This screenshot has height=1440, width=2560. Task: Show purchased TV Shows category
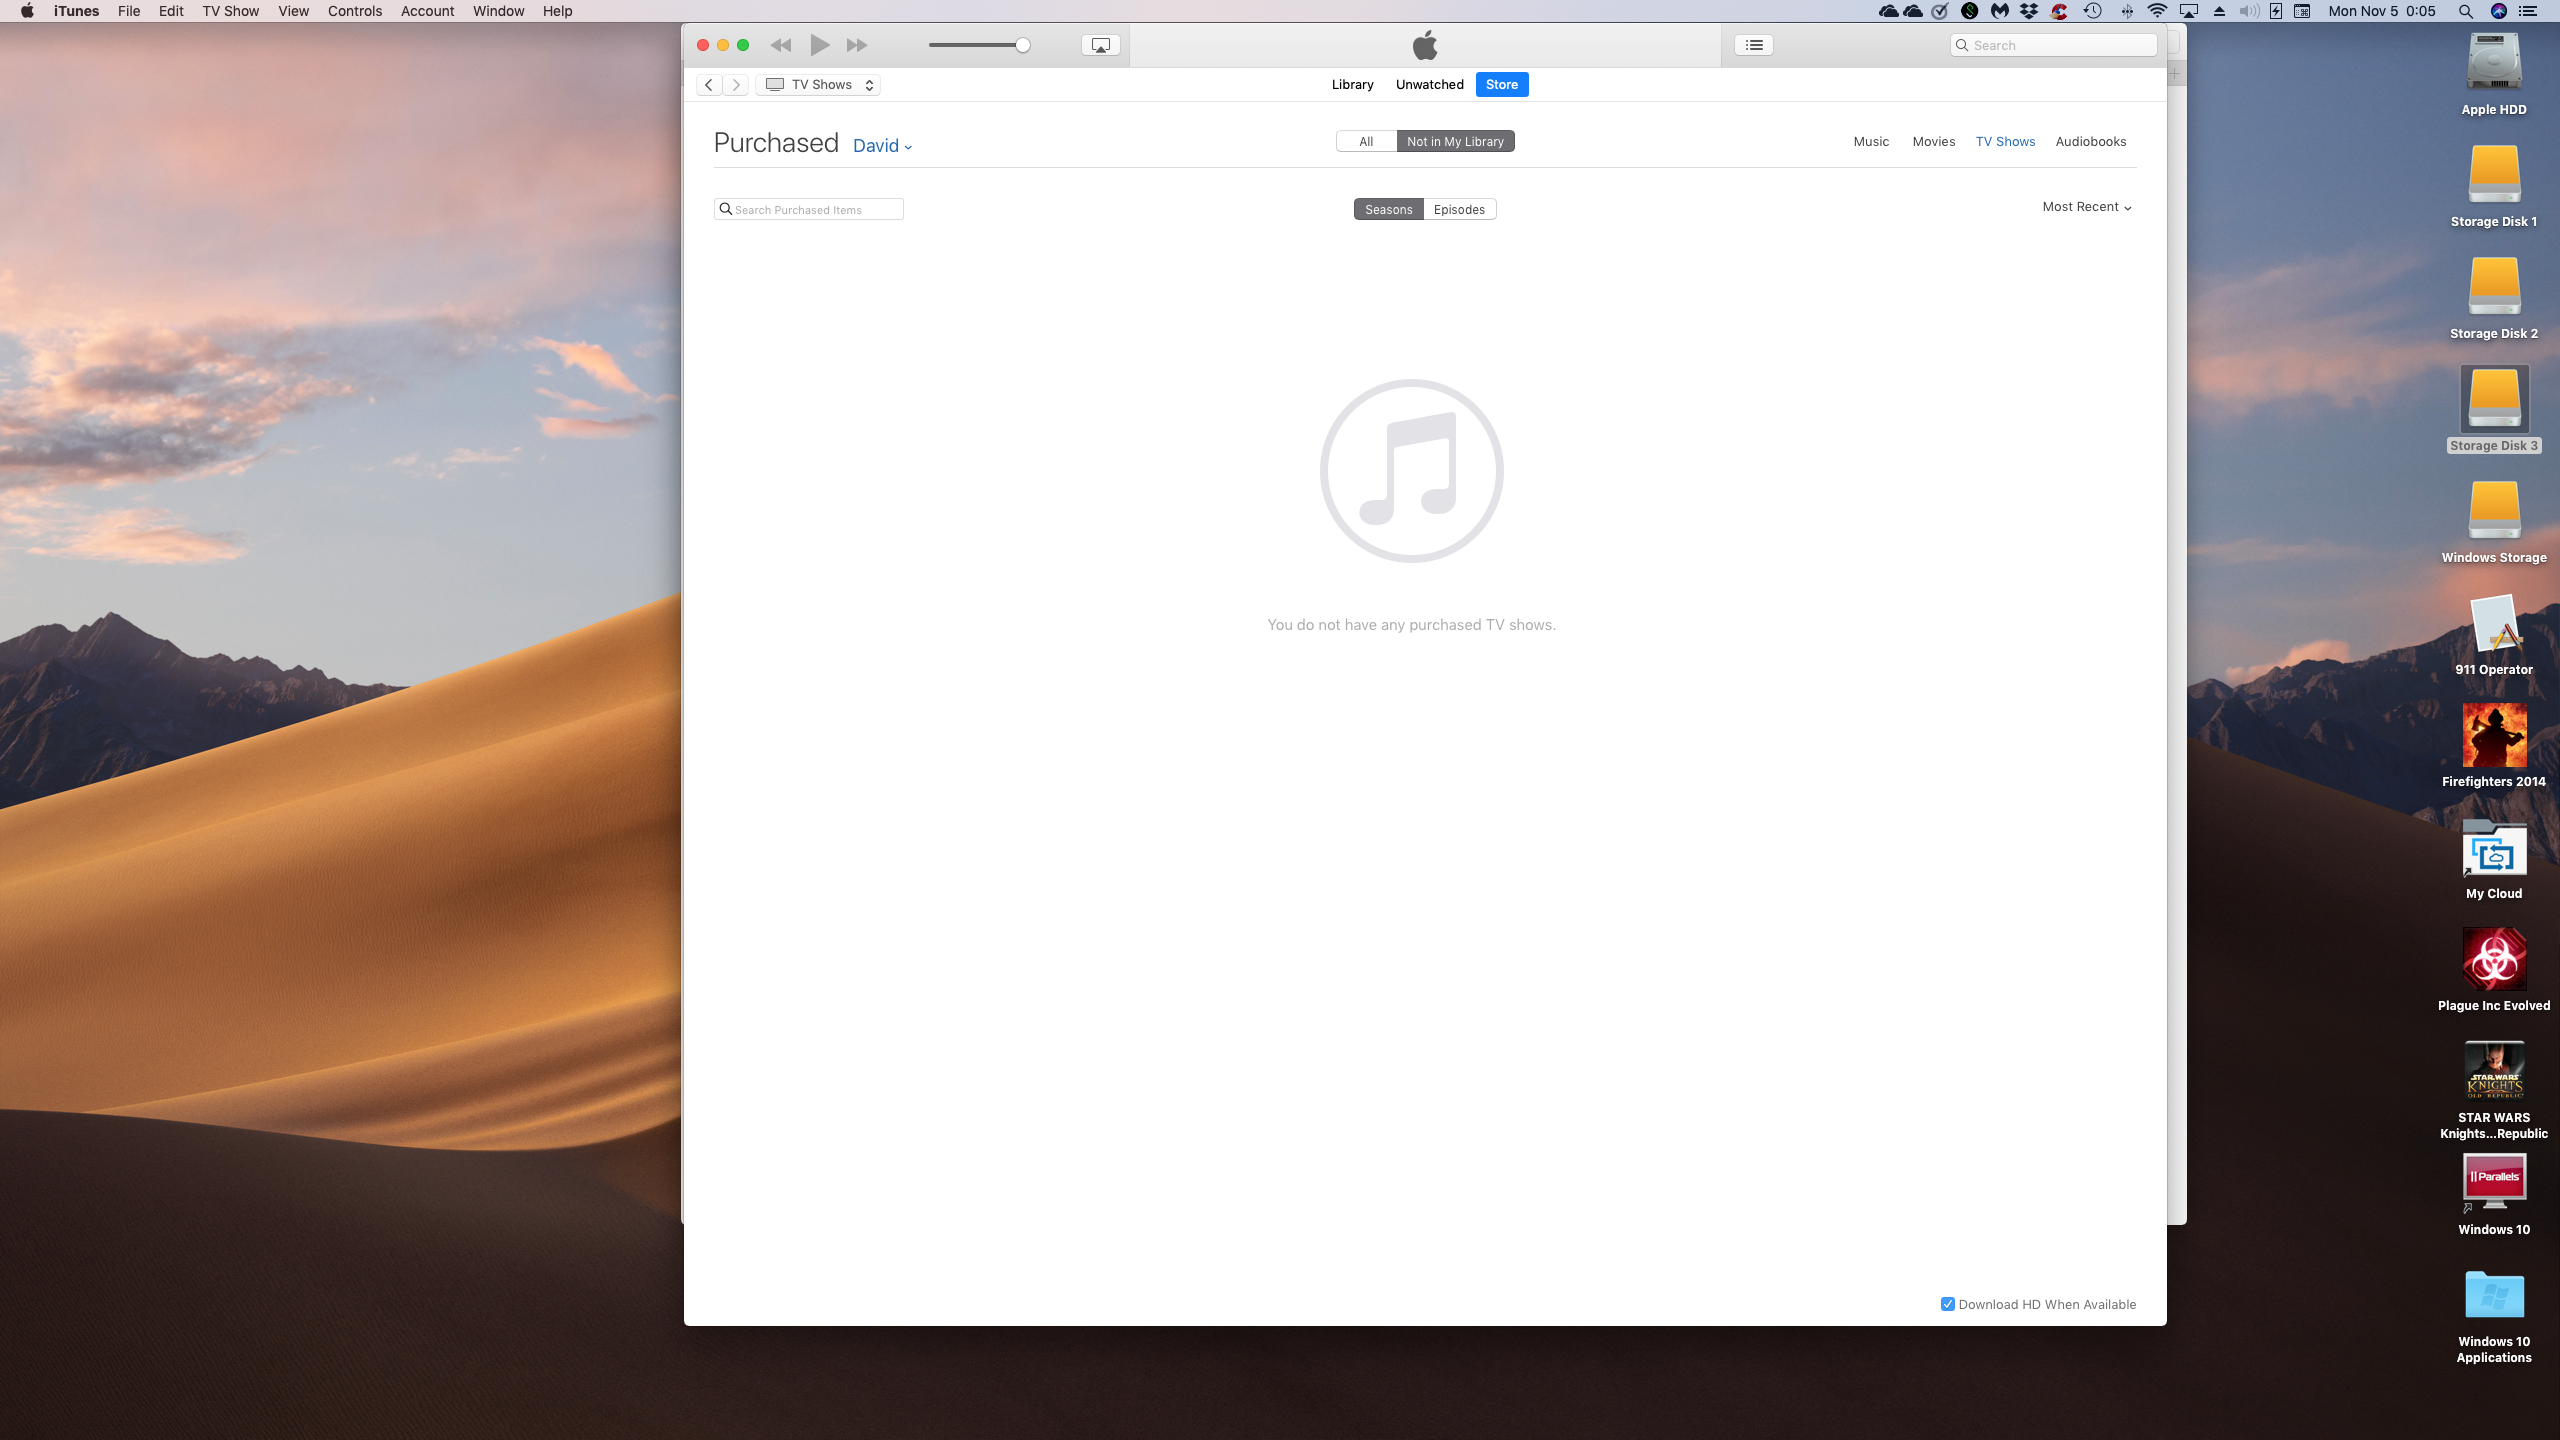coord(2005,142)
